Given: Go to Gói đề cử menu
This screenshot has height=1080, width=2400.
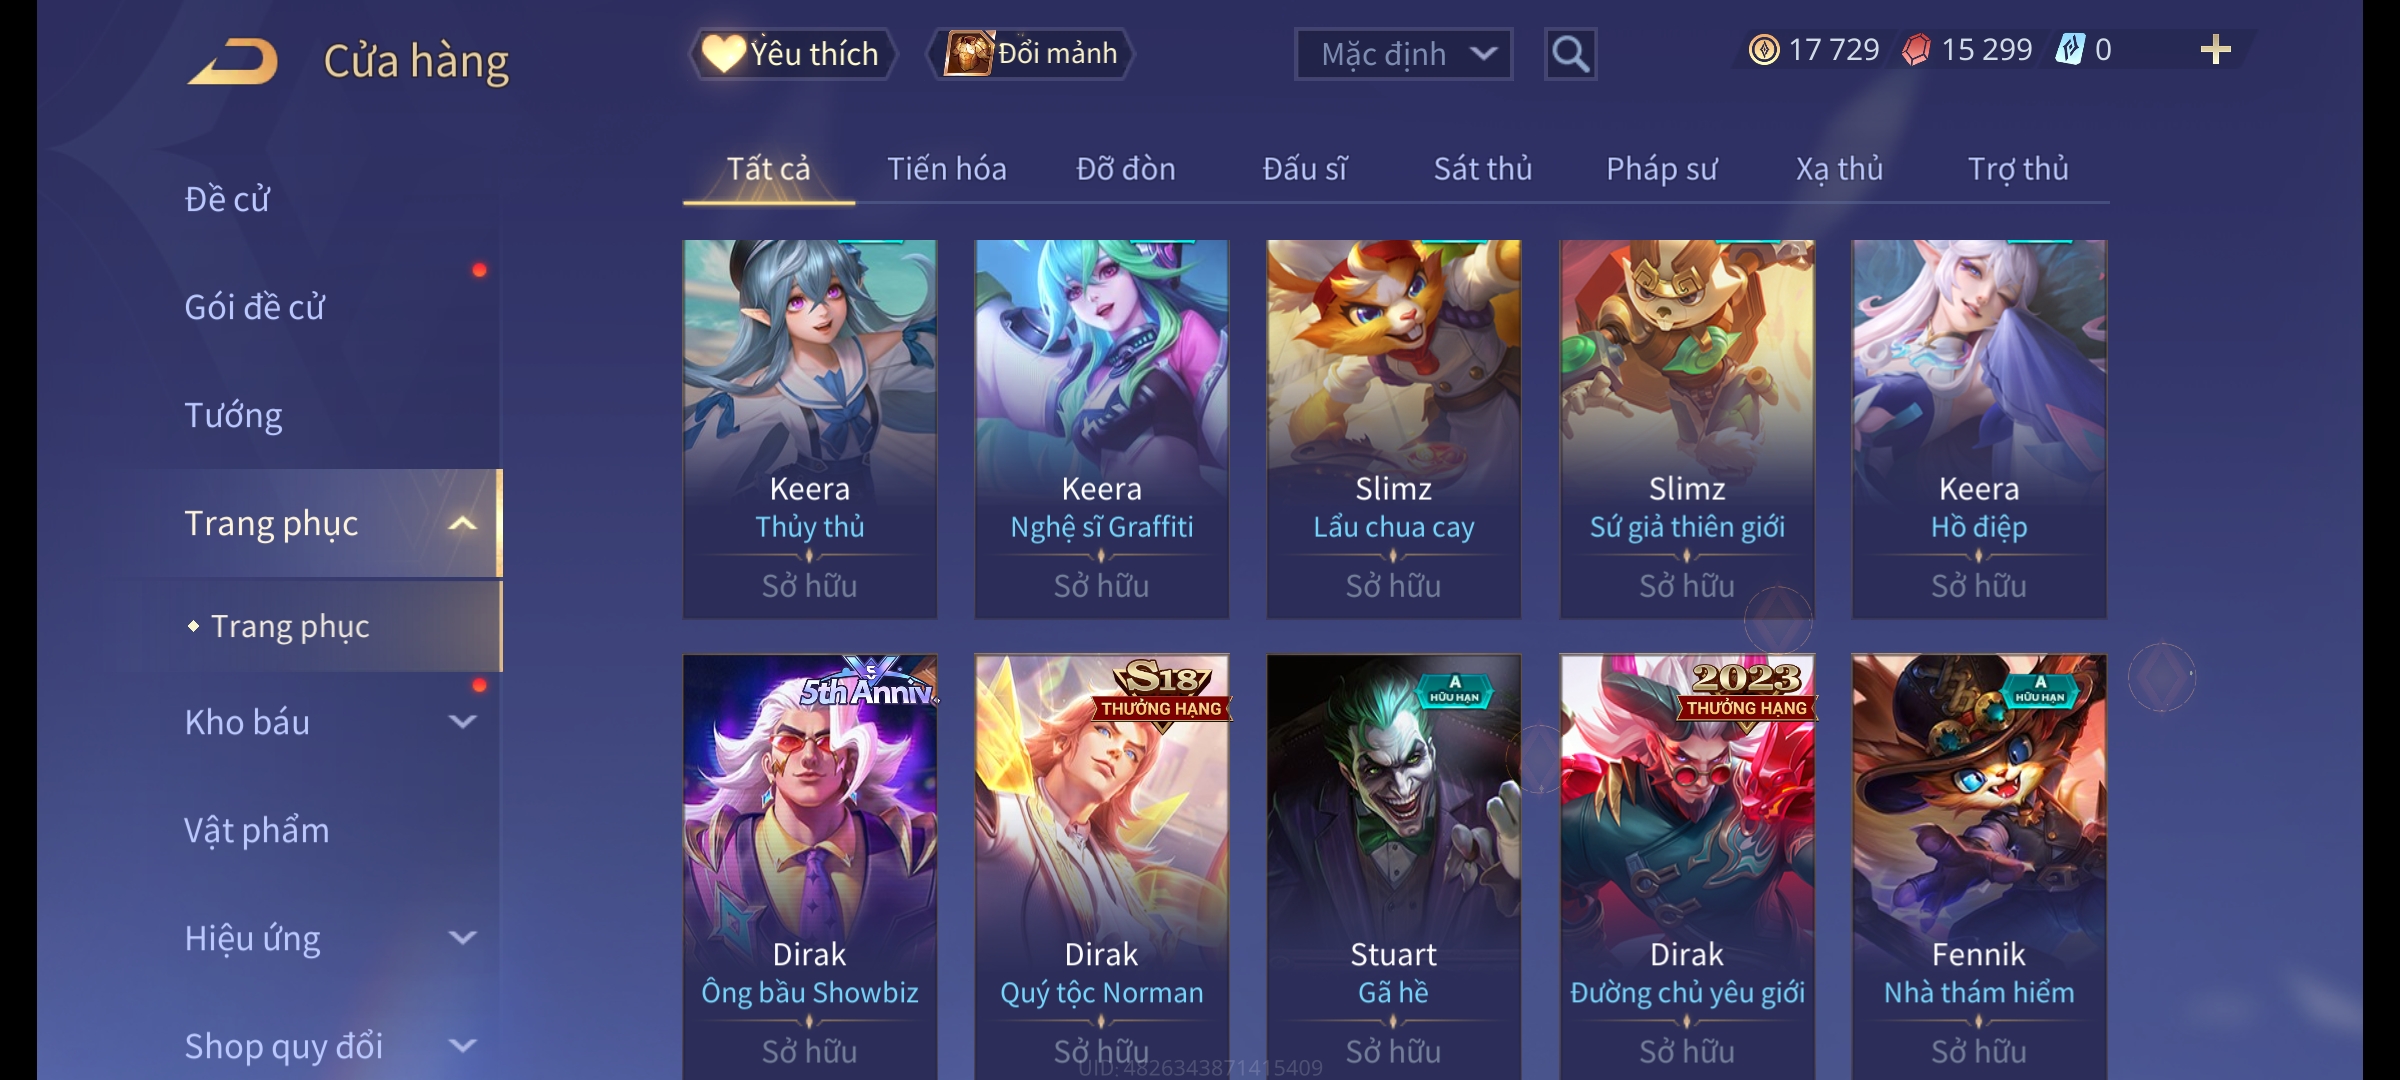Looking at the screenshot, I should [254, 307].
